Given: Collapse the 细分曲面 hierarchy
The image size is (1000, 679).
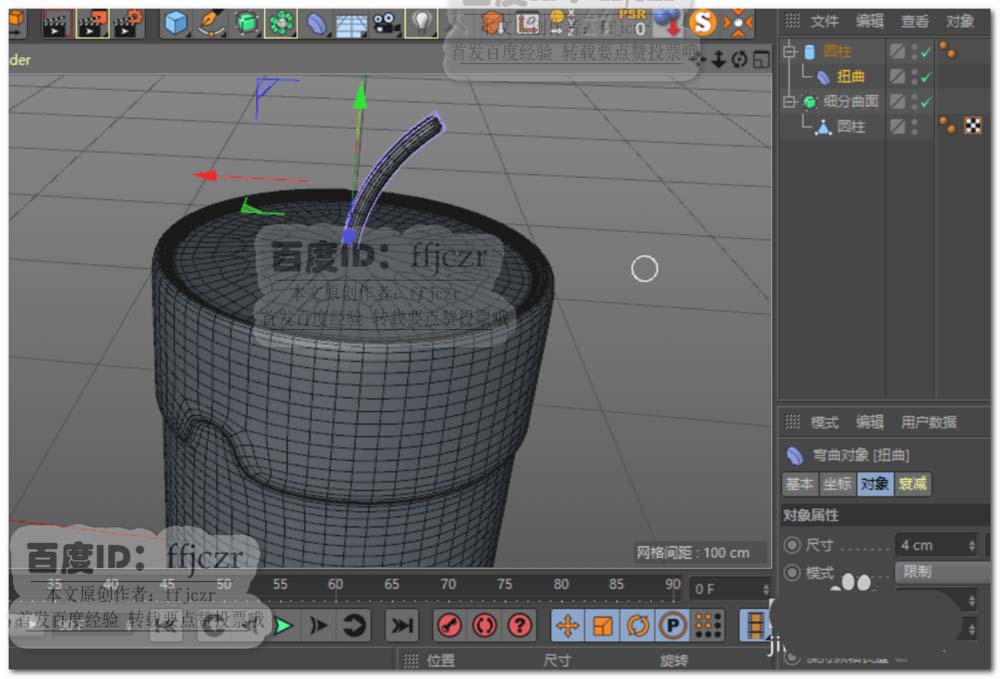Looking at the screenshot, I should click(788, 100).
